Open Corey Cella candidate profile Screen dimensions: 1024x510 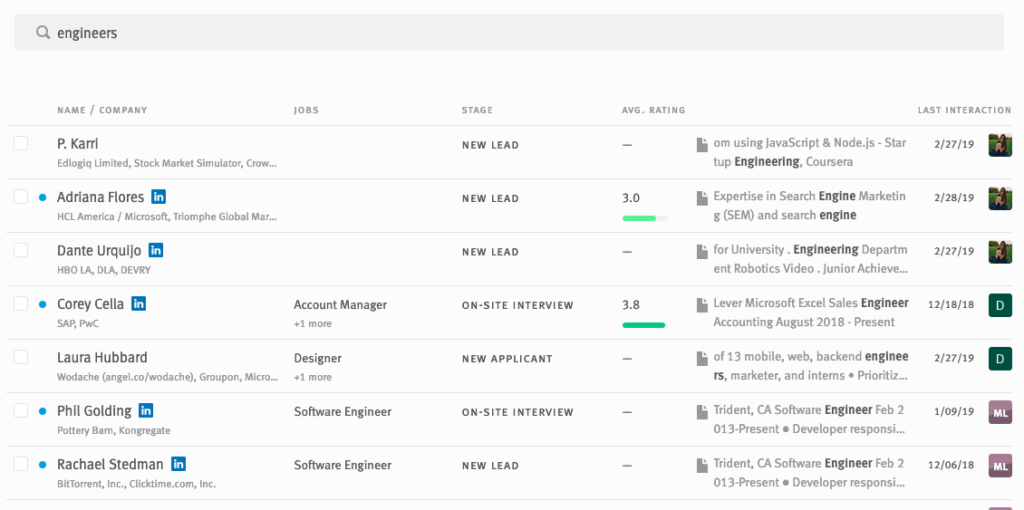click(90, 304)
